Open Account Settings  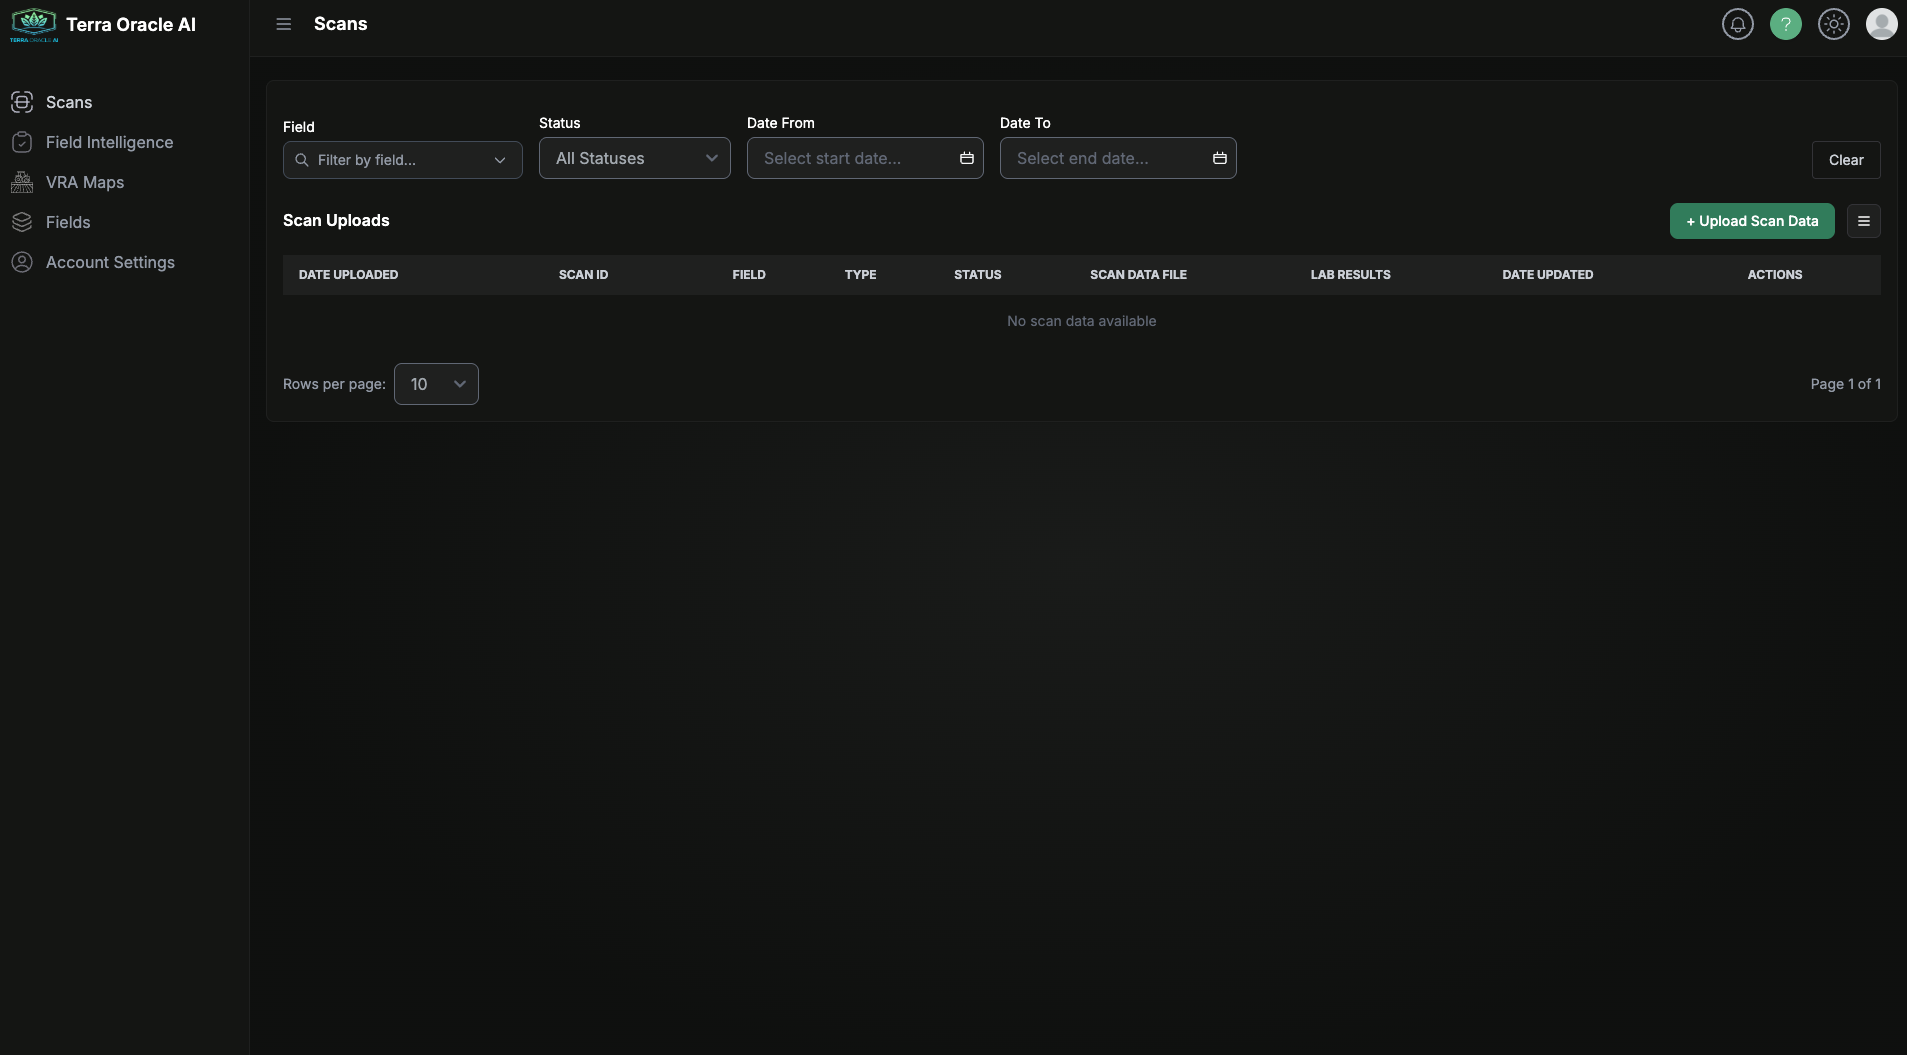click(x=110, y=262)
